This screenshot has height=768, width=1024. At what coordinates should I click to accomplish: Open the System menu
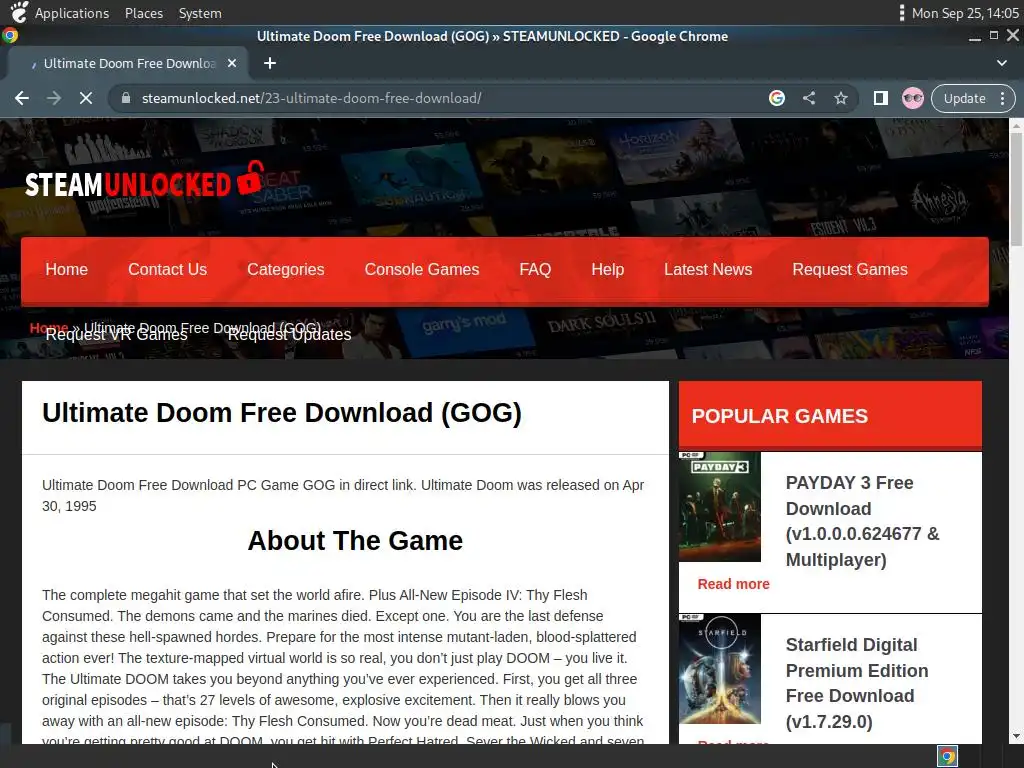(200, 13)
